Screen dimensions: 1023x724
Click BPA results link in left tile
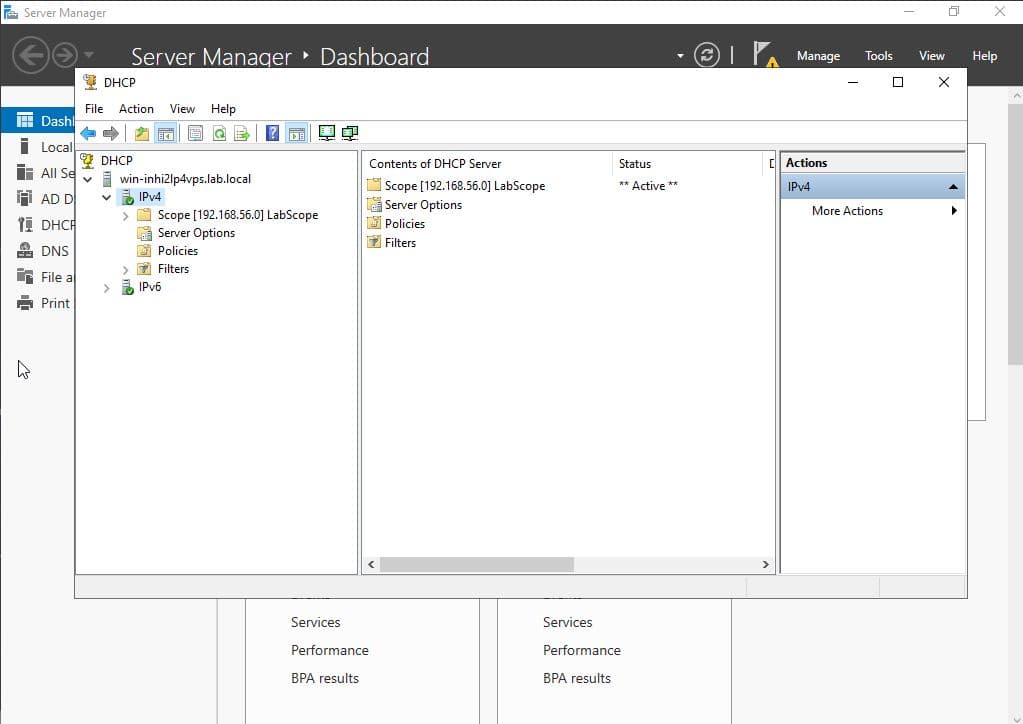point(324,678)
